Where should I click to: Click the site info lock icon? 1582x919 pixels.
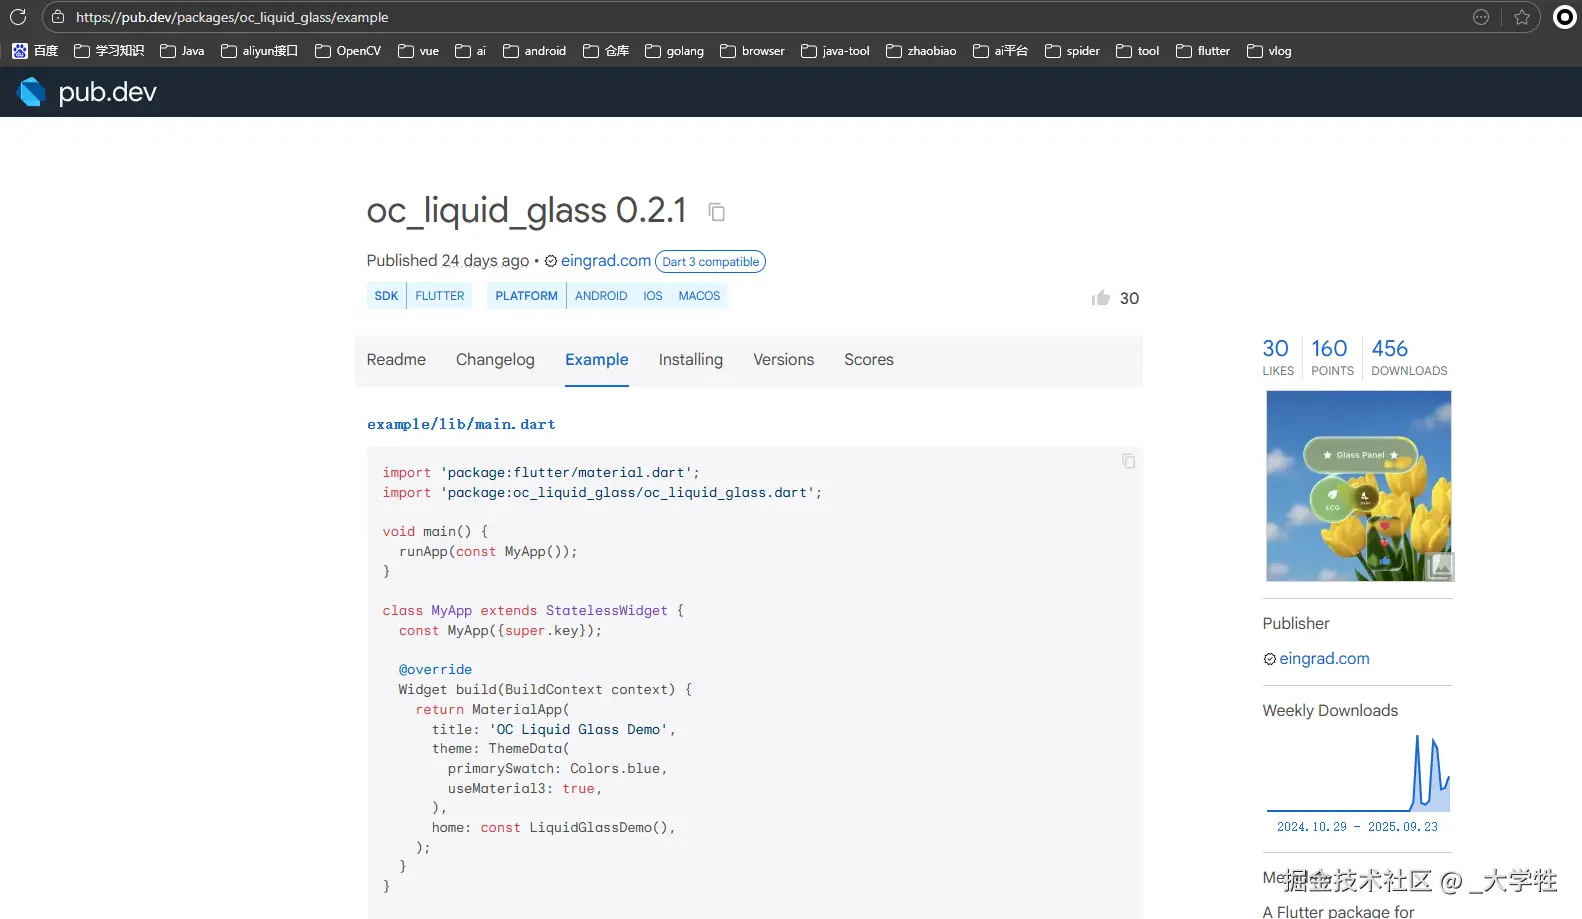[58, 17]
